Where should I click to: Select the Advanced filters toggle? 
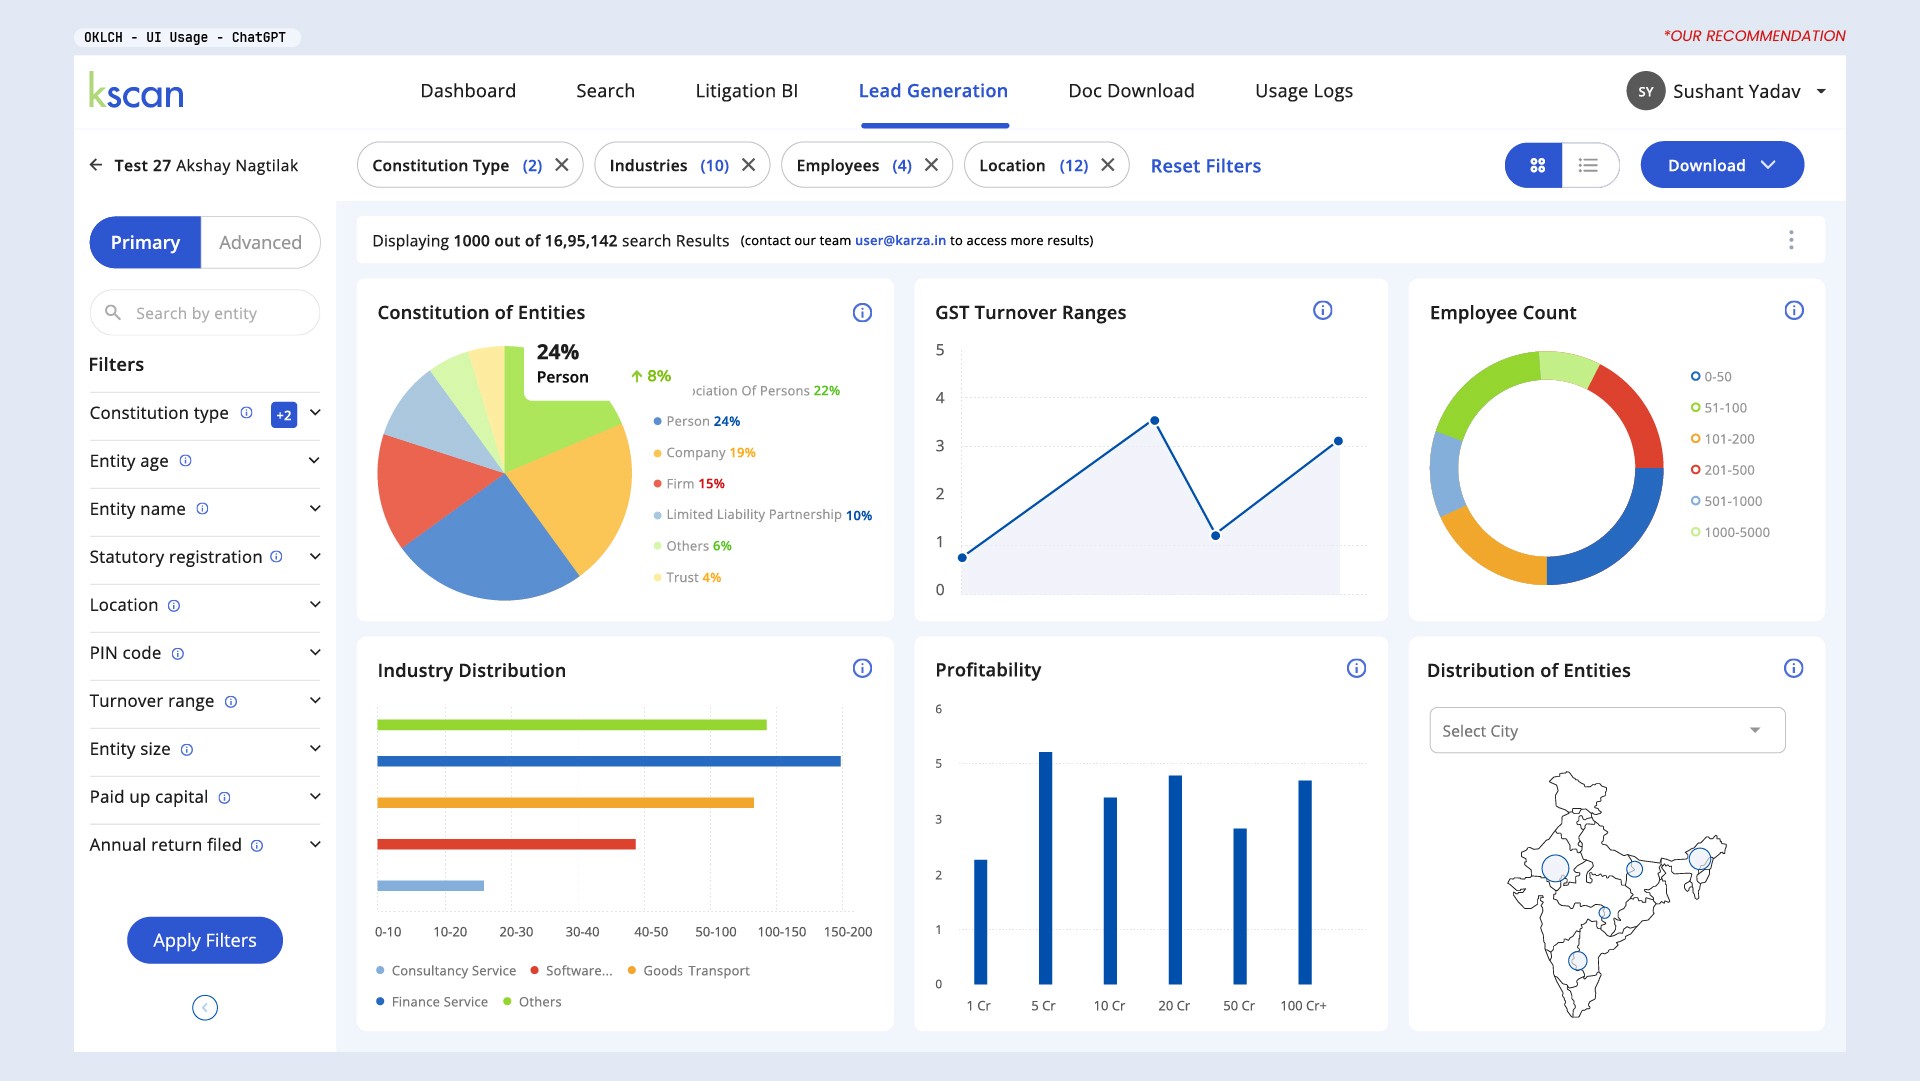(260, 242)
